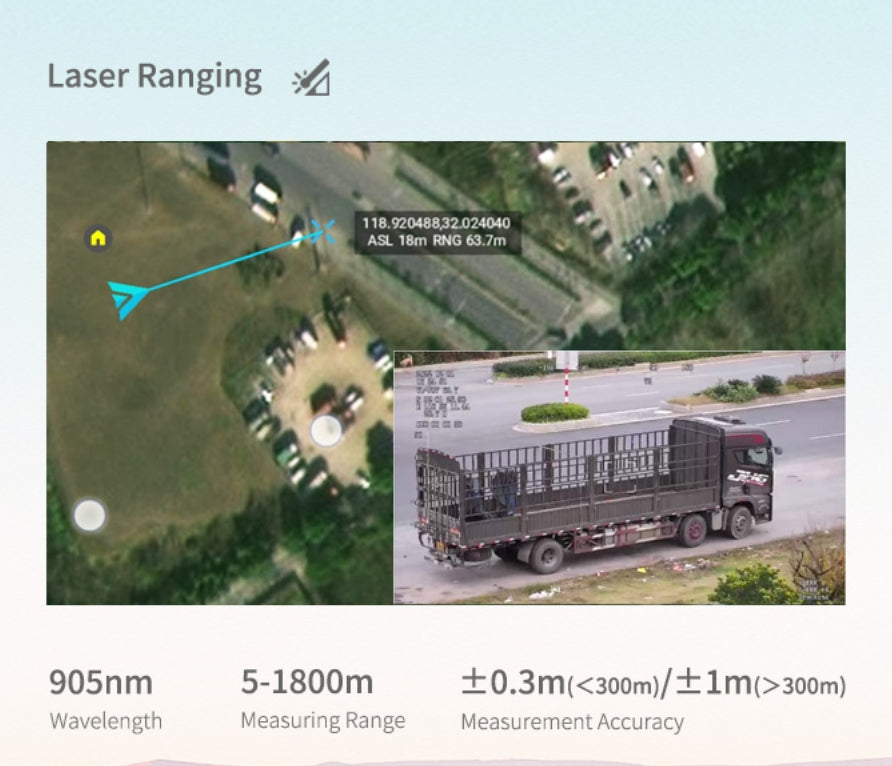Click the Measuring Range label
The image size is (892, 766).
pyautogui.click(x=323, y=721)
